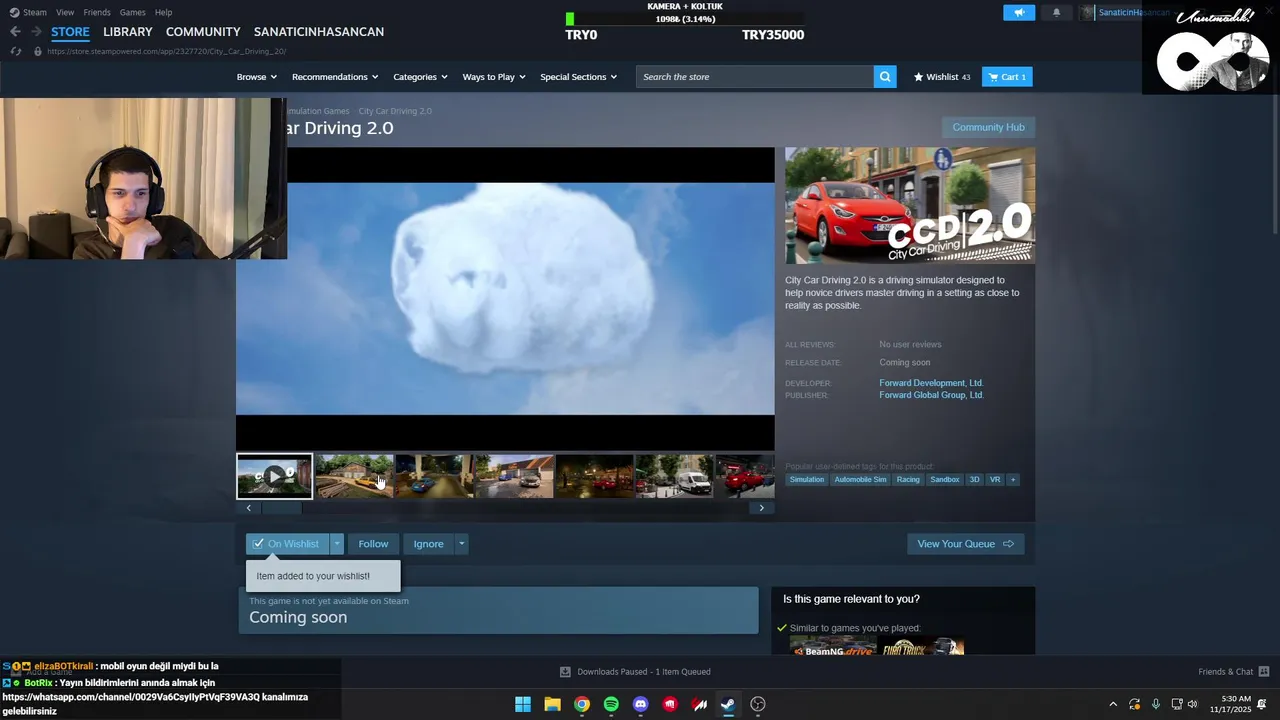
Task: Expand the On Wishlist dropdown arrow
Action: [337, 544]
